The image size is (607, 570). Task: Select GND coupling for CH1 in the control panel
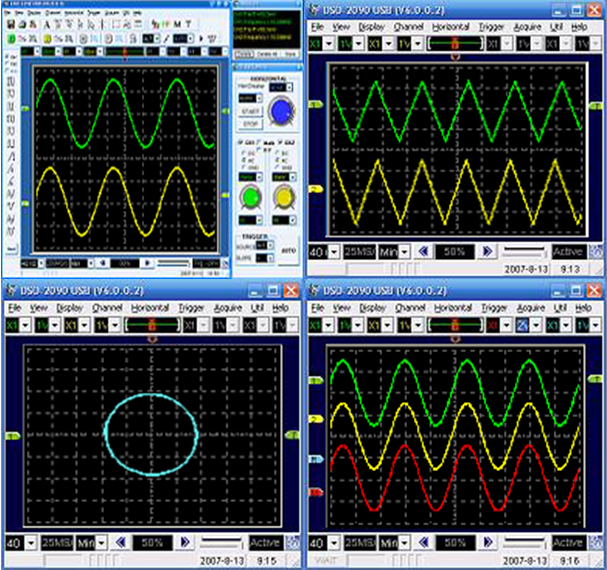(243, 167)
